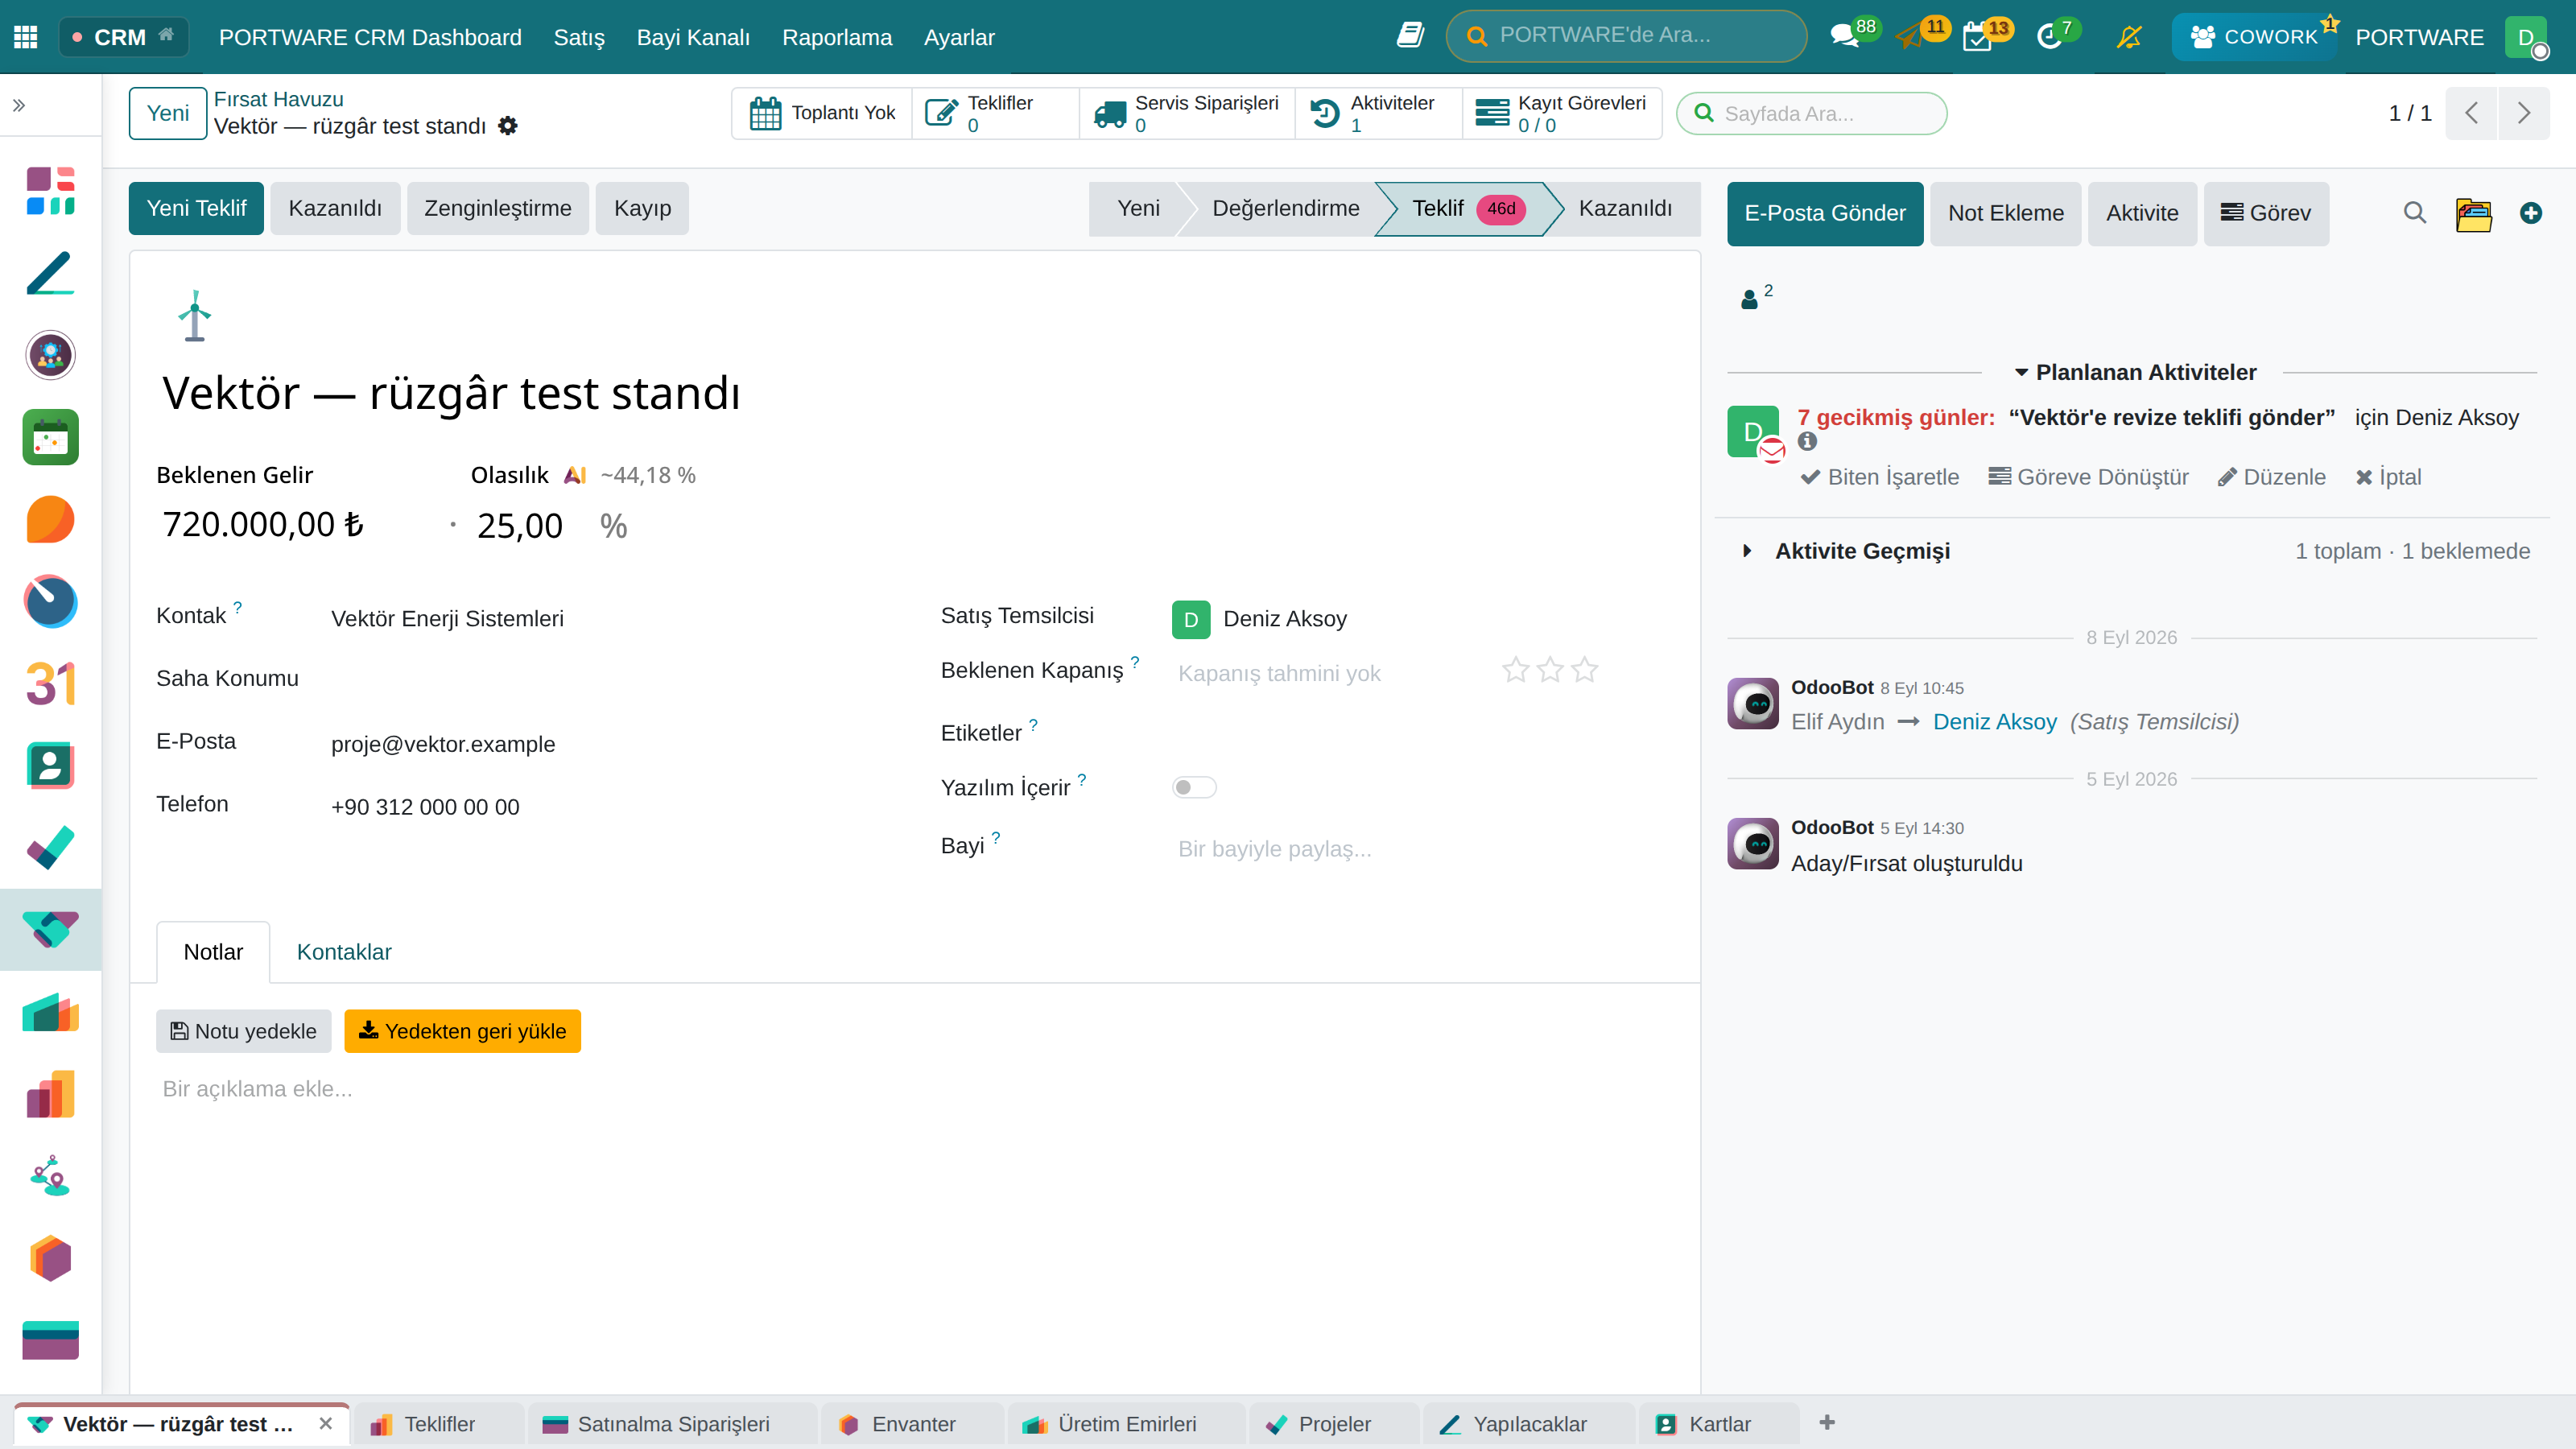
Task: Click the Yedekten geri yükle button
Action: [x=462, y=1031]
